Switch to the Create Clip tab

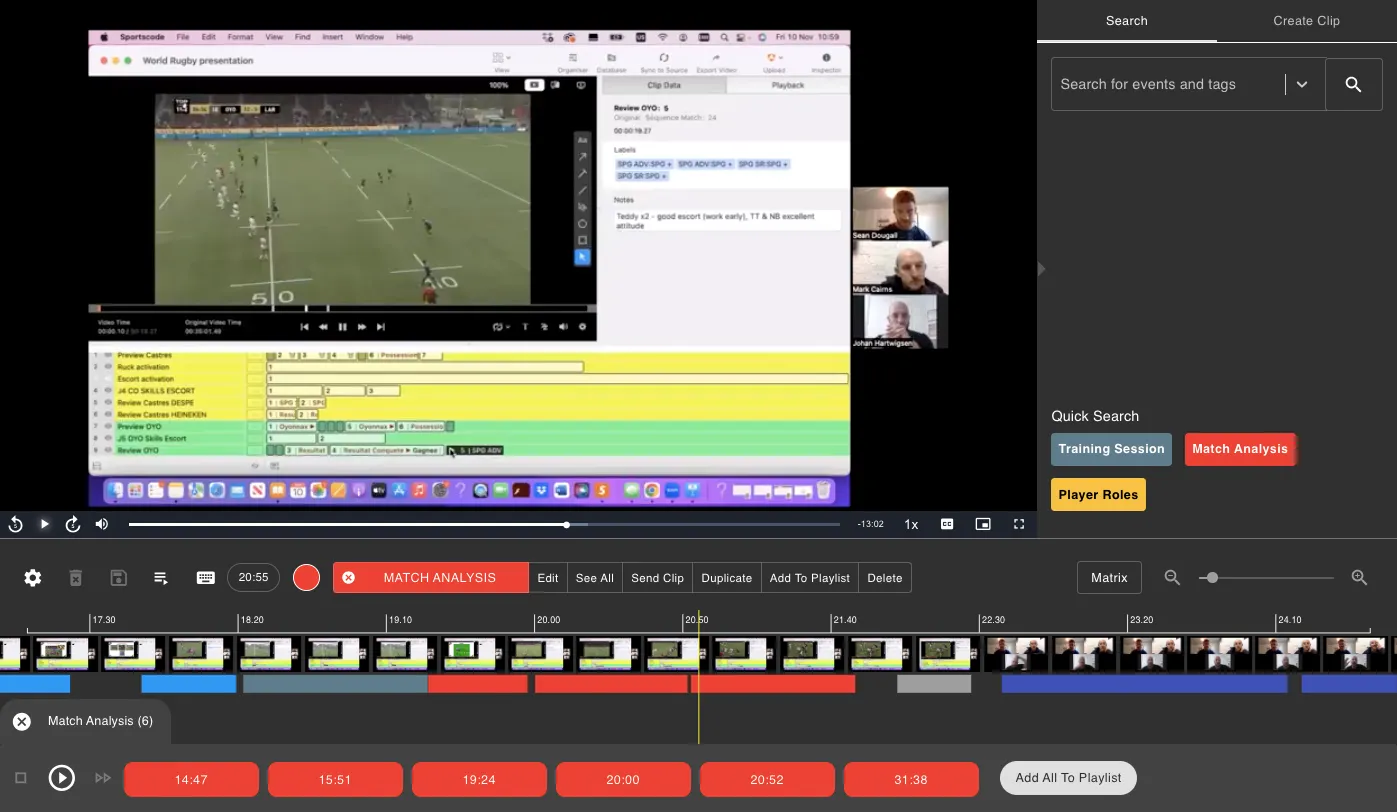(x=1306, y=21)
